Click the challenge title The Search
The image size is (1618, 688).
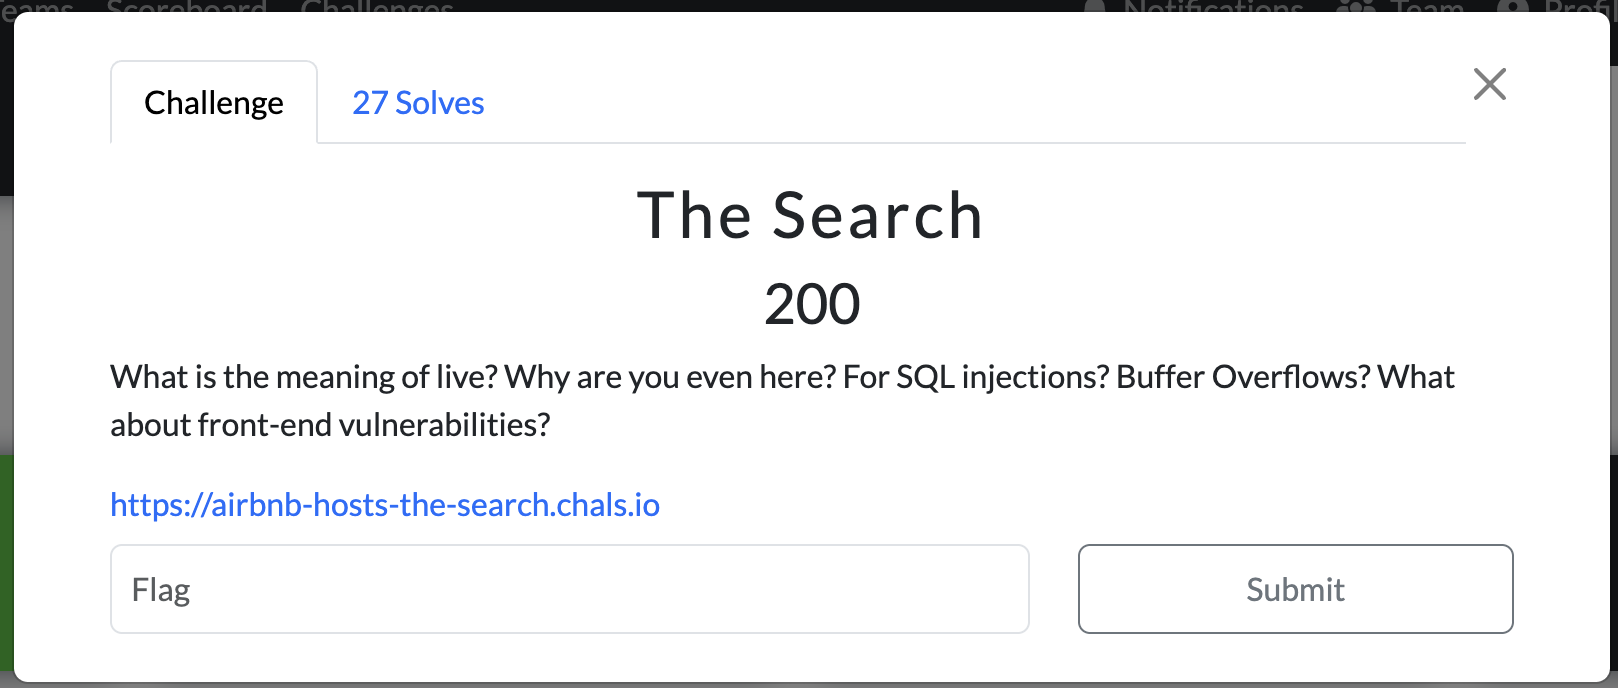[810, 216]
